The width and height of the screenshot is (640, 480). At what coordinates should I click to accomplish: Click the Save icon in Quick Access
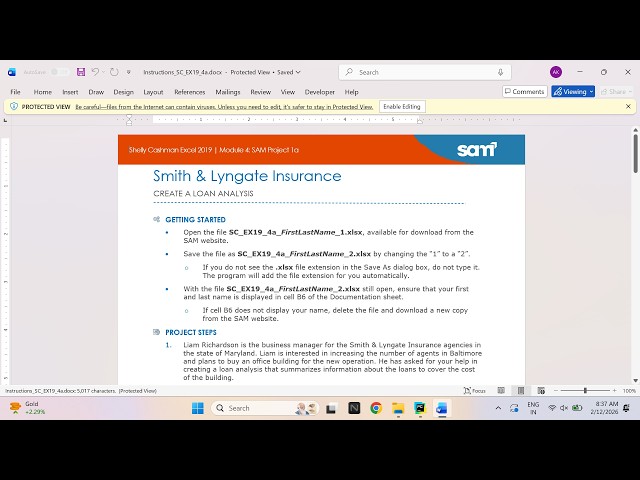[81, 72]
